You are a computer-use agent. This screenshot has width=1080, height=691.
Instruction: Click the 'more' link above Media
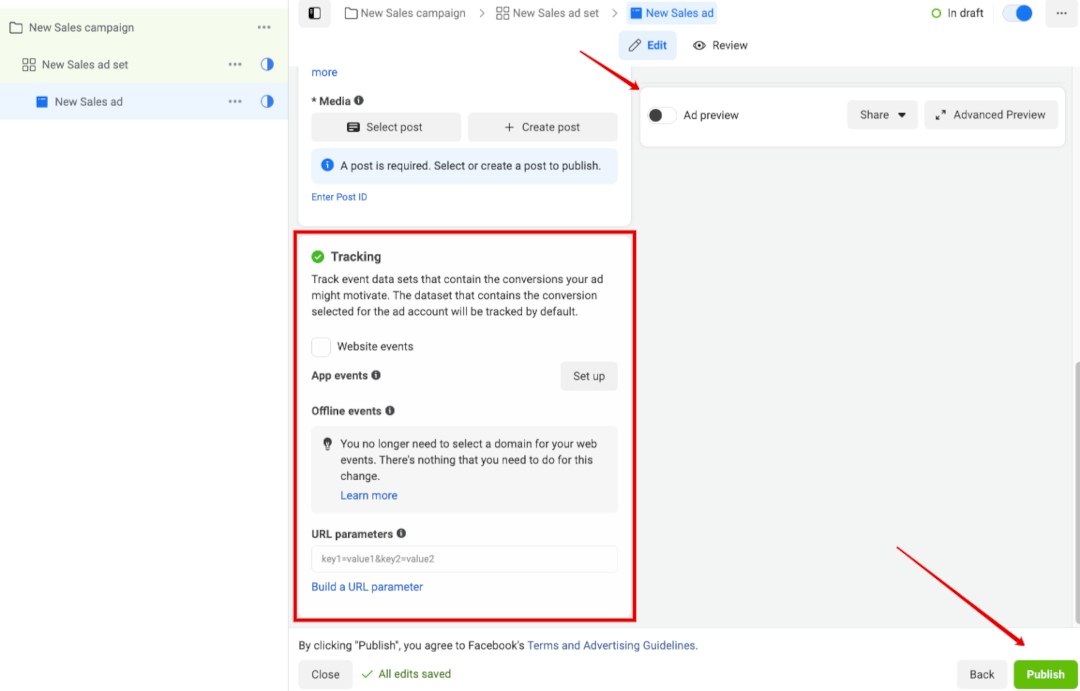(324, 72)
